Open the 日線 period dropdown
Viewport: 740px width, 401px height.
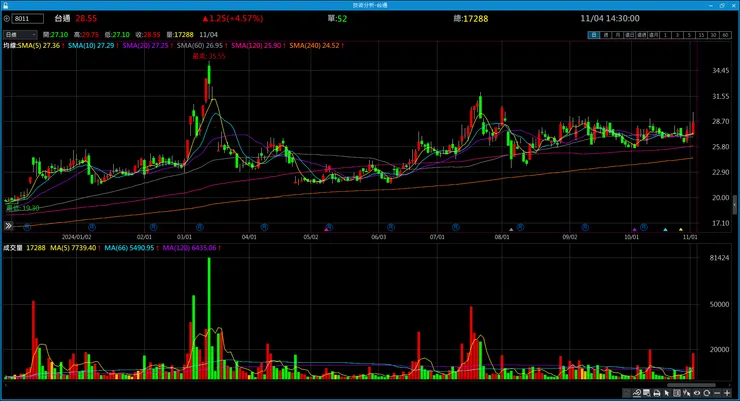coord(20,34)
